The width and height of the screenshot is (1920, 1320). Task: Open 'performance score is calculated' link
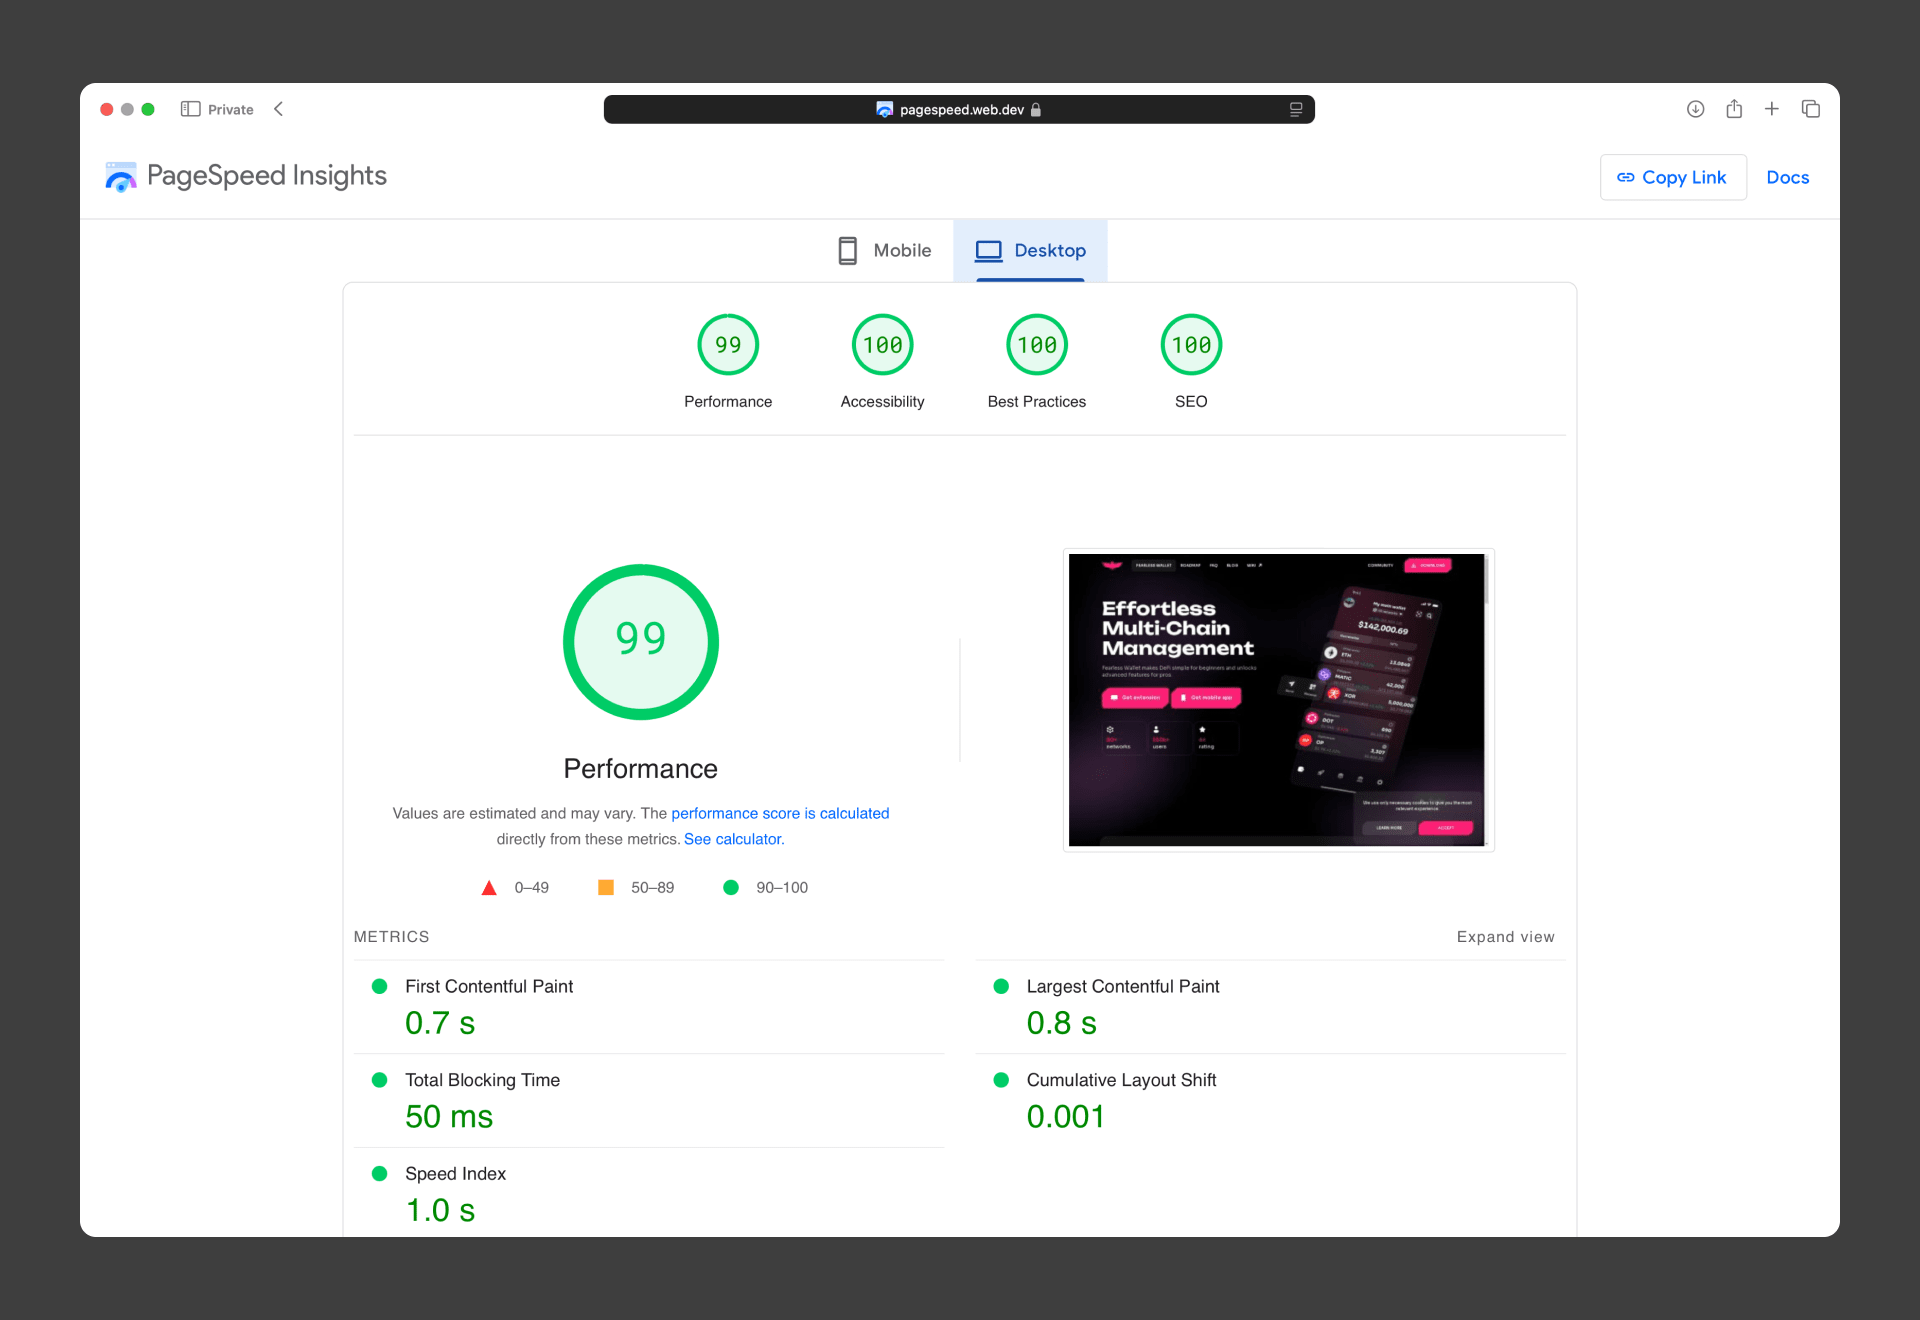click(780, 813)
